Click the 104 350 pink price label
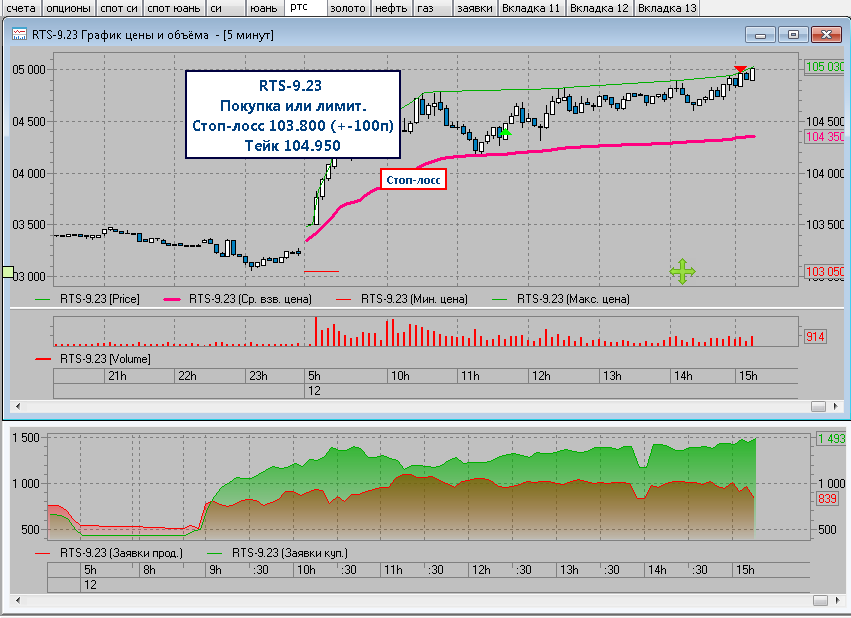Image resolution: width=851 pixels, height=618 pixels. click(x=825, y=137)
